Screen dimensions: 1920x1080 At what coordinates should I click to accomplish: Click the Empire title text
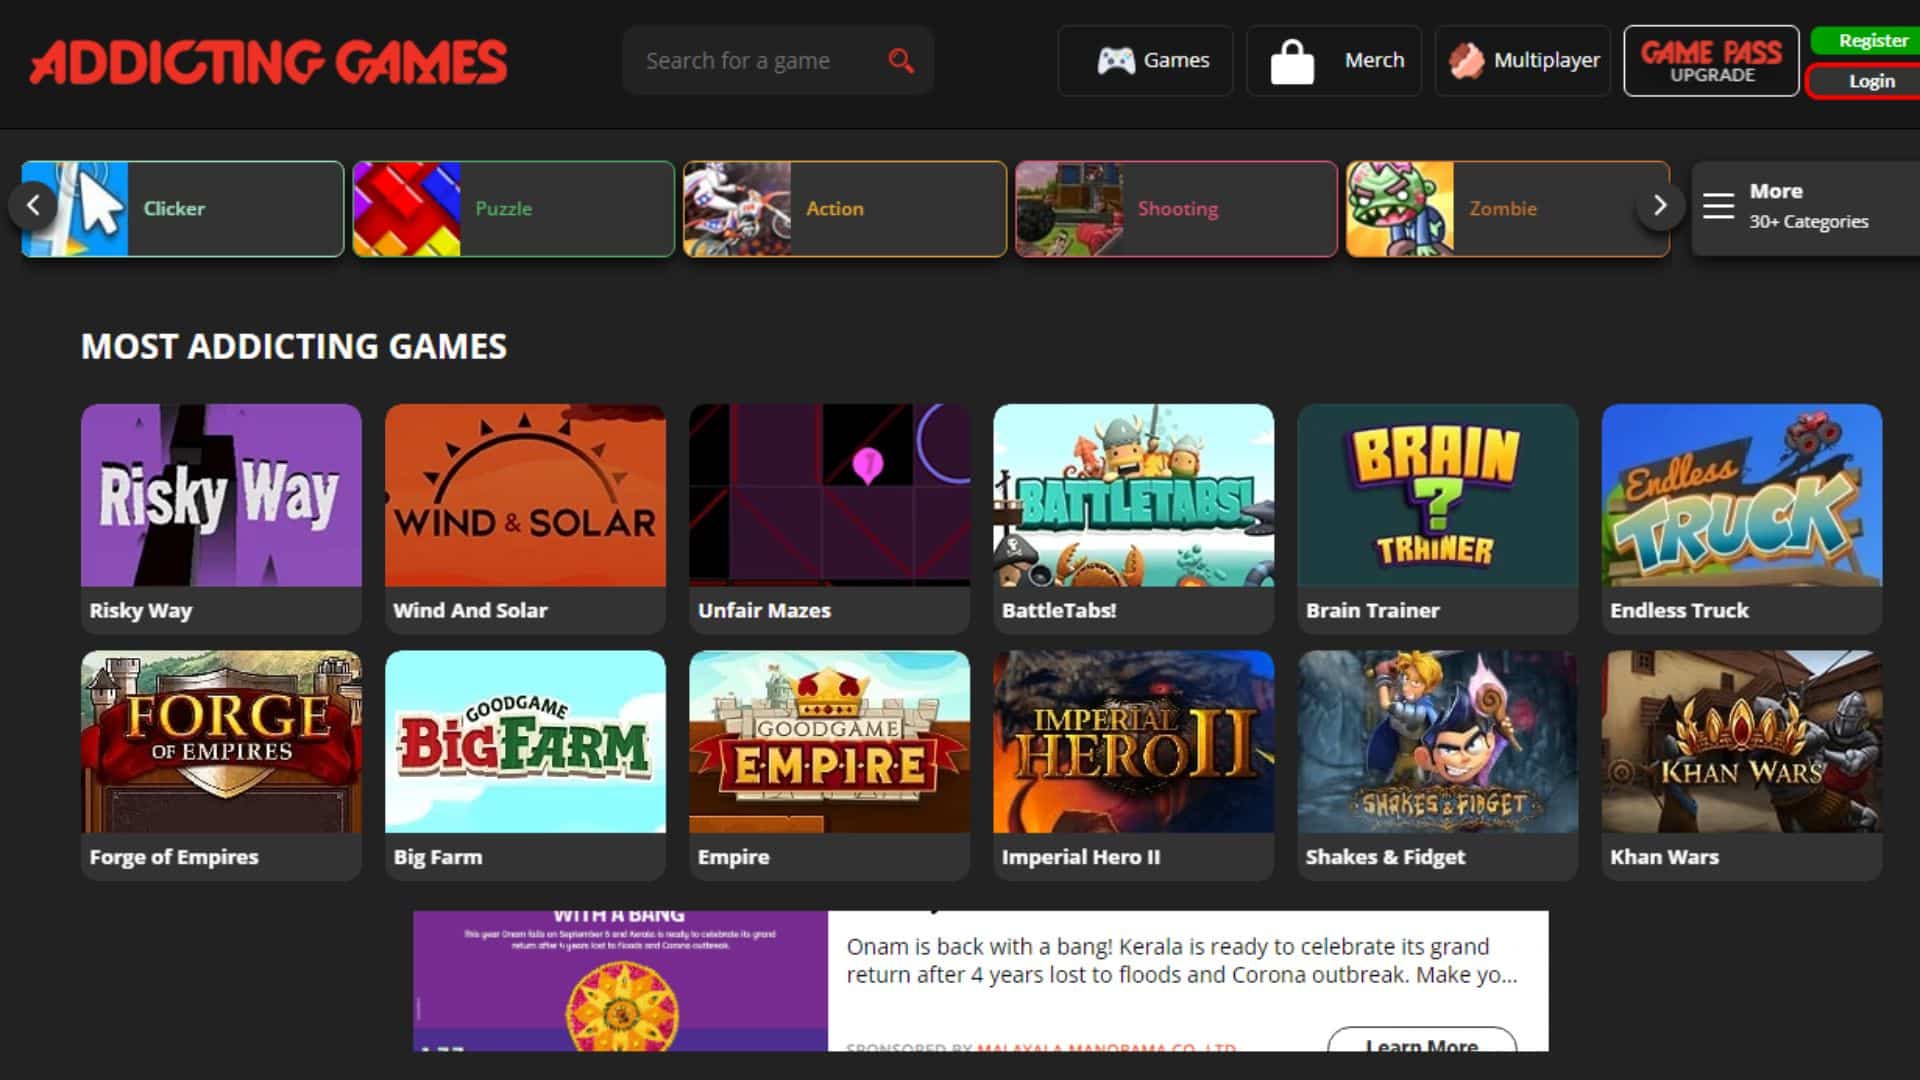pos(734,858)
